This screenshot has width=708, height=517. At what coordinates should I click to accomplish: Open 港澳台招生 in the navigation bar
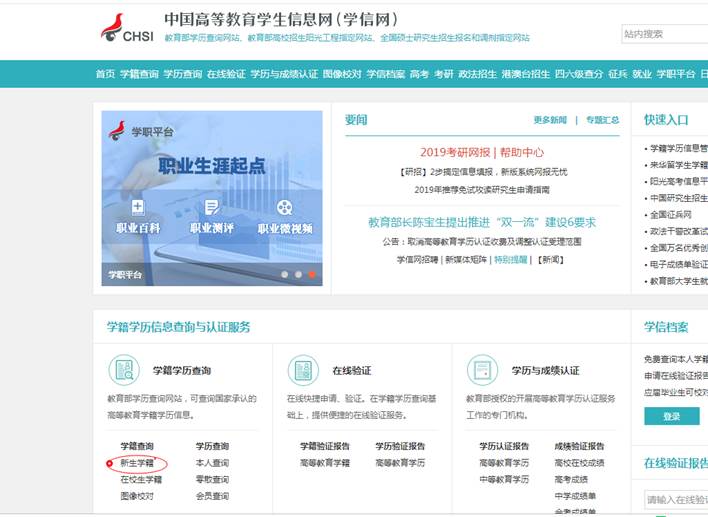coord(526,74)
